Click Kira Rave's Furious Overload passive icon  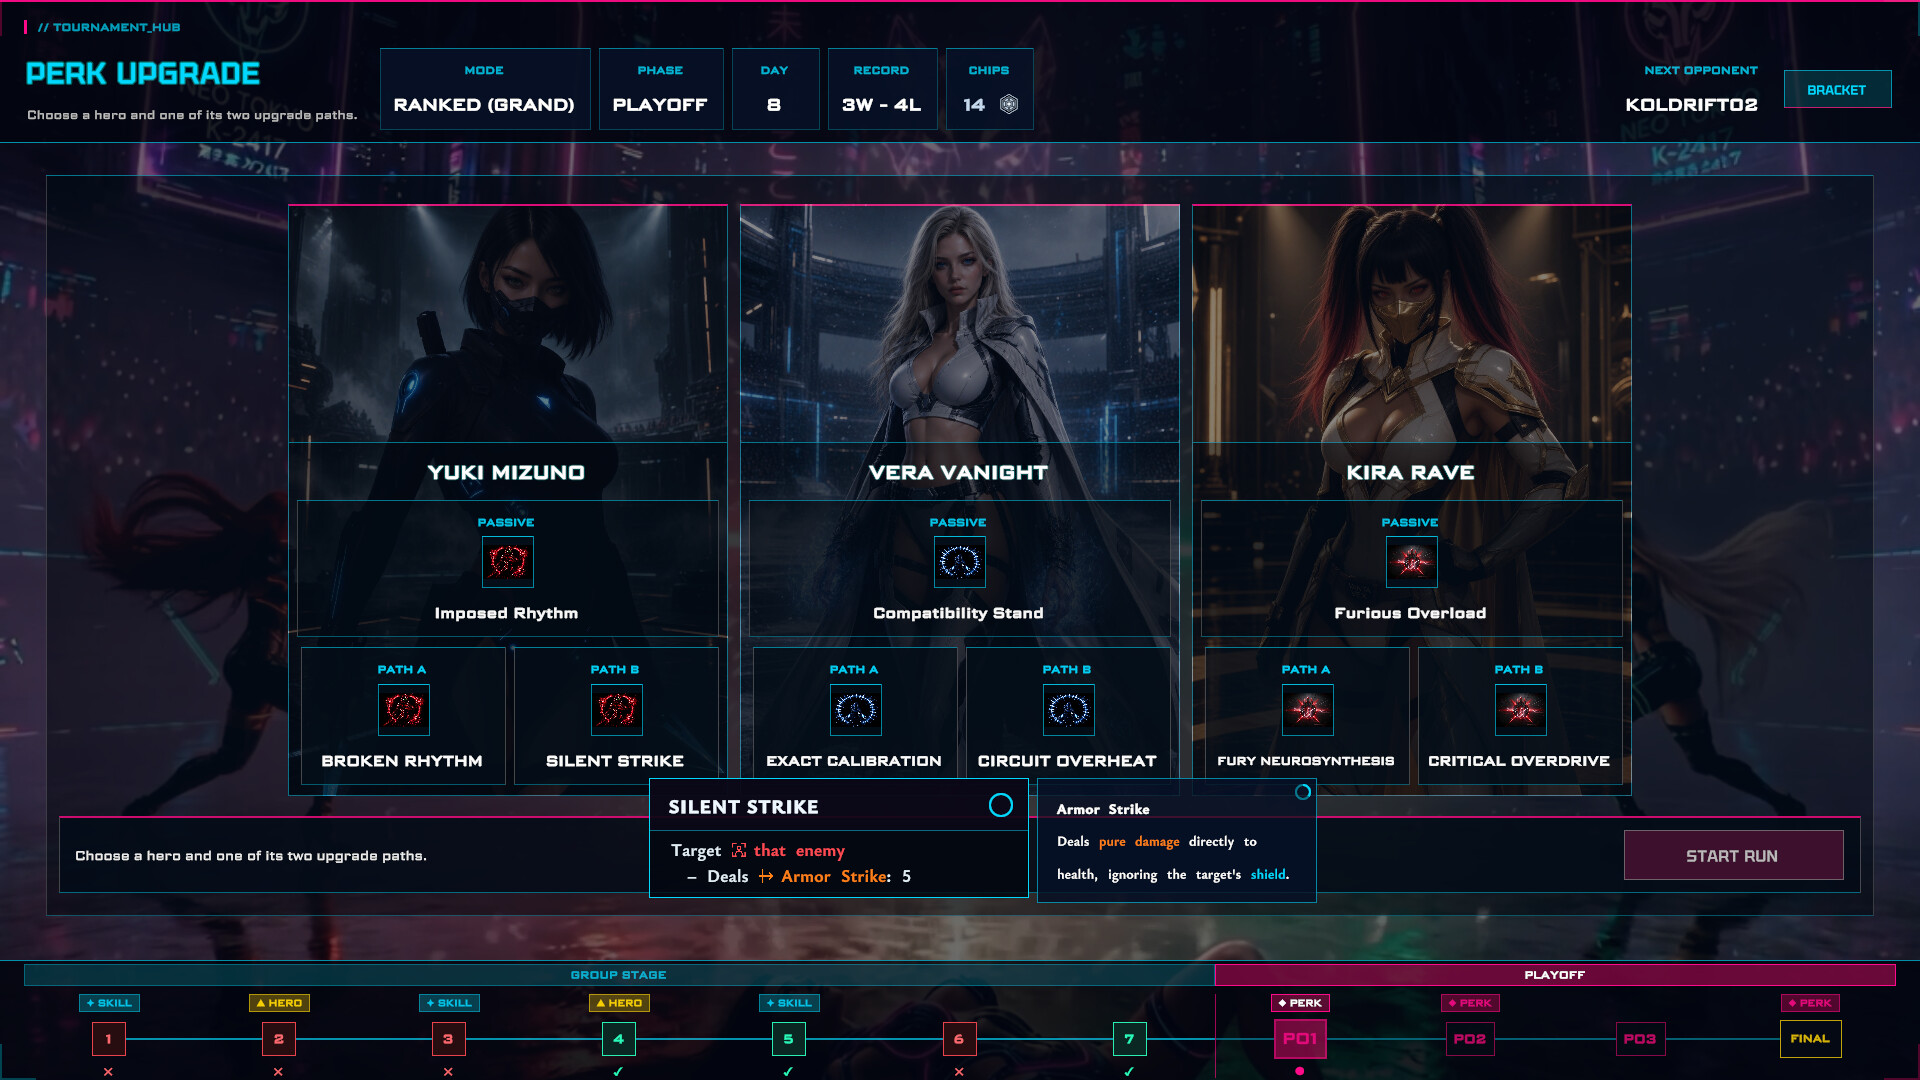pyautogui.click(x=1411, y=562)
